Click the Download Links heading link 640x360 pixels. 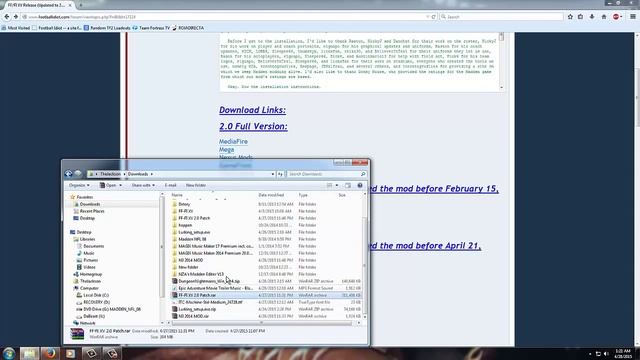[252, 110]
